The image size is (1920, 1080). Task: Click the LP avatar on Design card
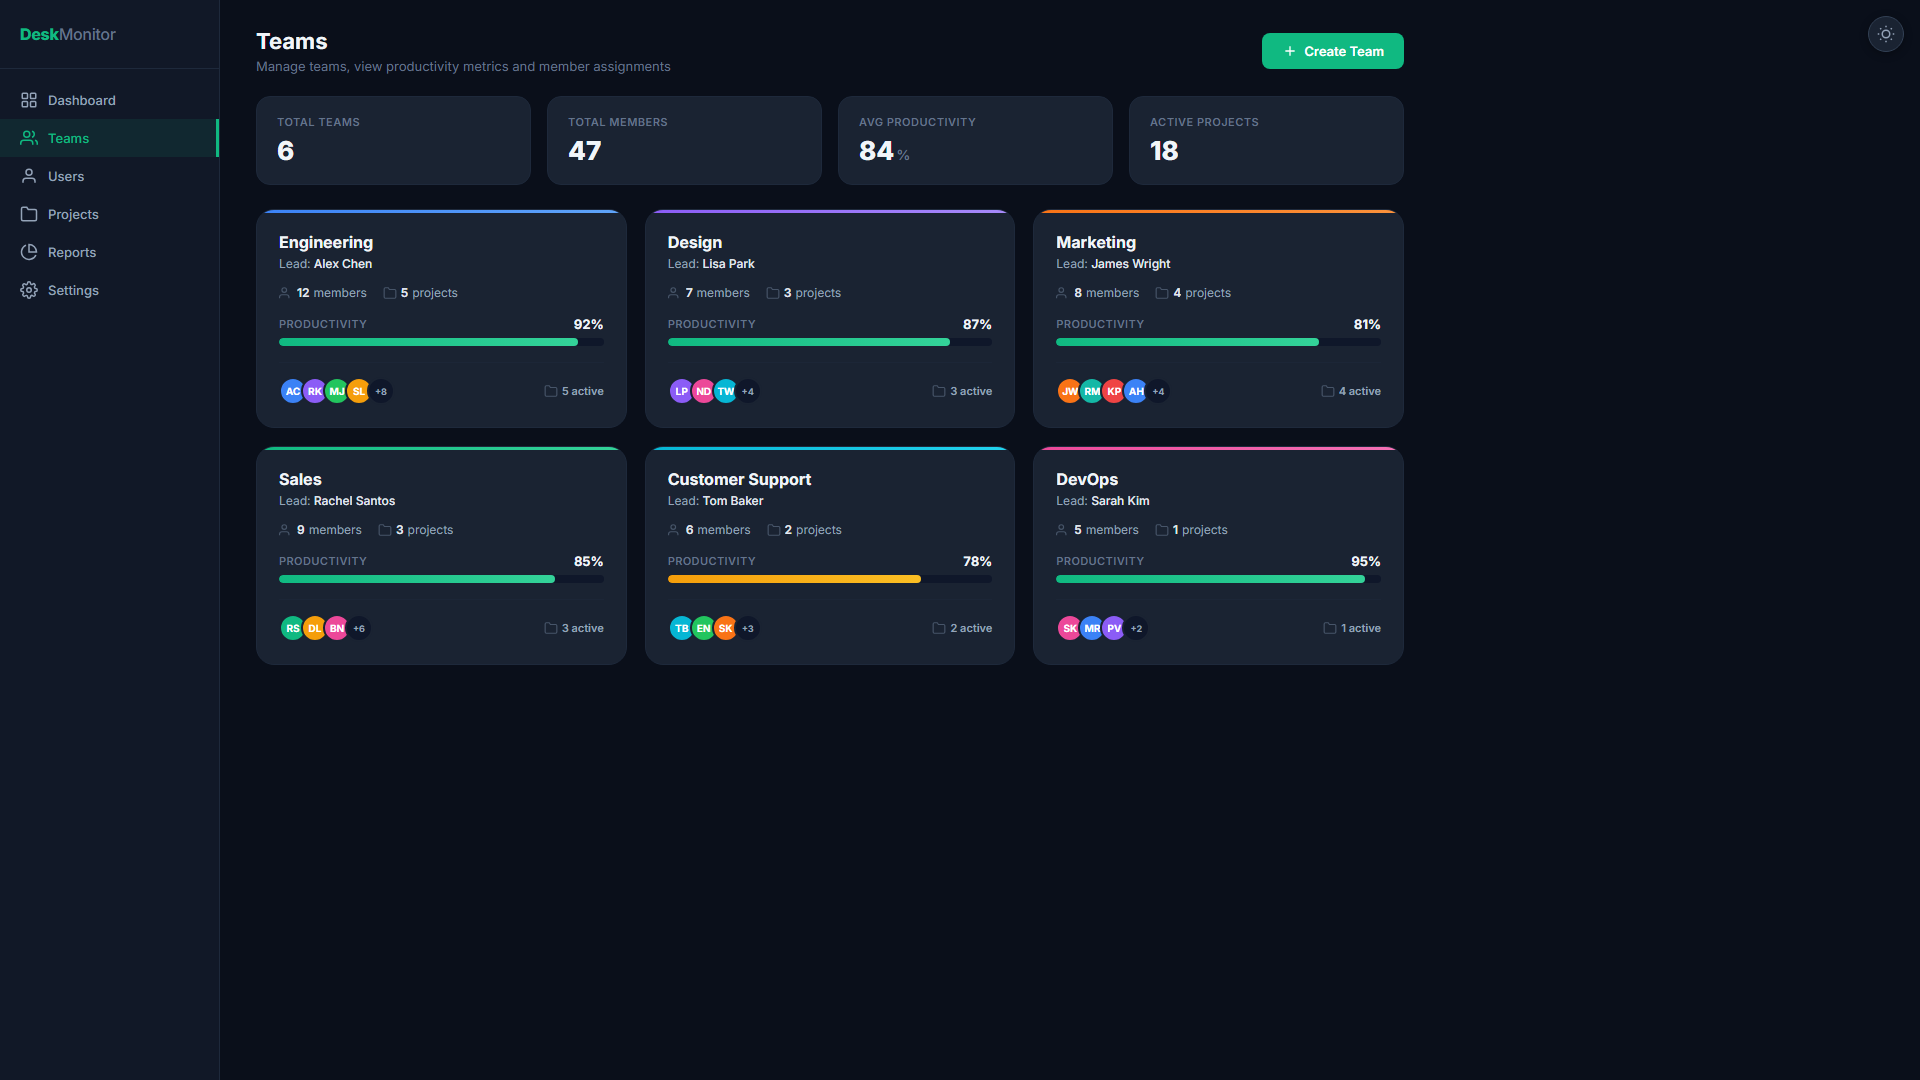(681, 391)
